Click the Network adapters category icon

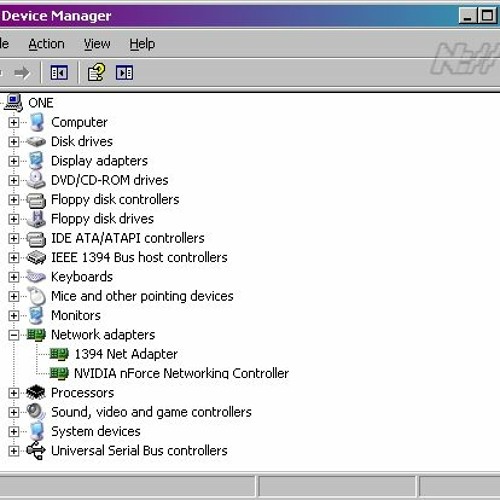pyautogui.click(x=36, y=335)
